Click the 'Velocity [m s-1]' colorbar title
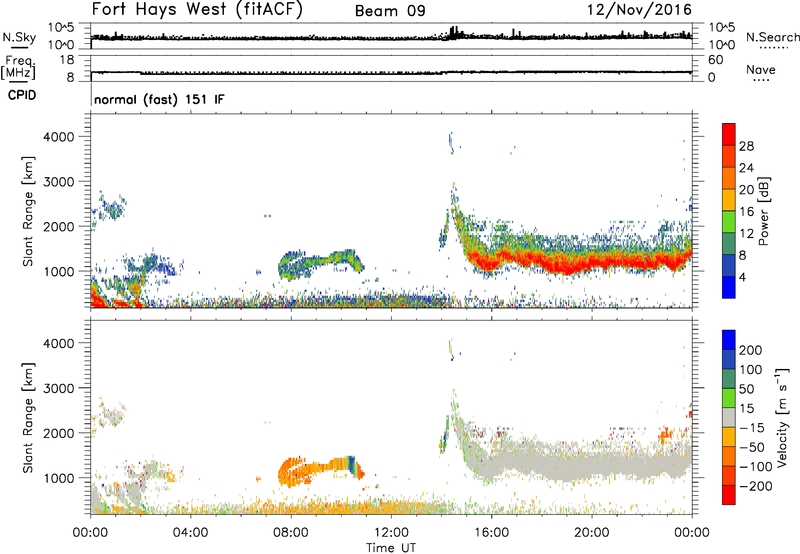800x554 pixels. click(782, 417)
